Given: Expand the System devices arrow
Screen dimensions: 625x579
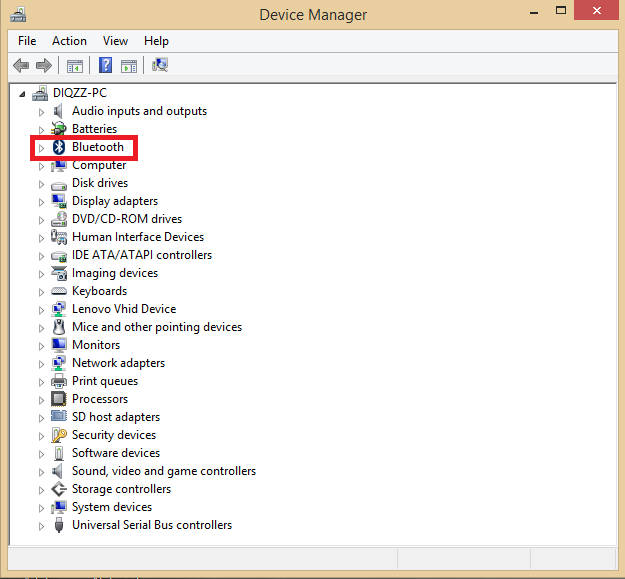Looking at the screenshot, I should [x=41, y=508].
